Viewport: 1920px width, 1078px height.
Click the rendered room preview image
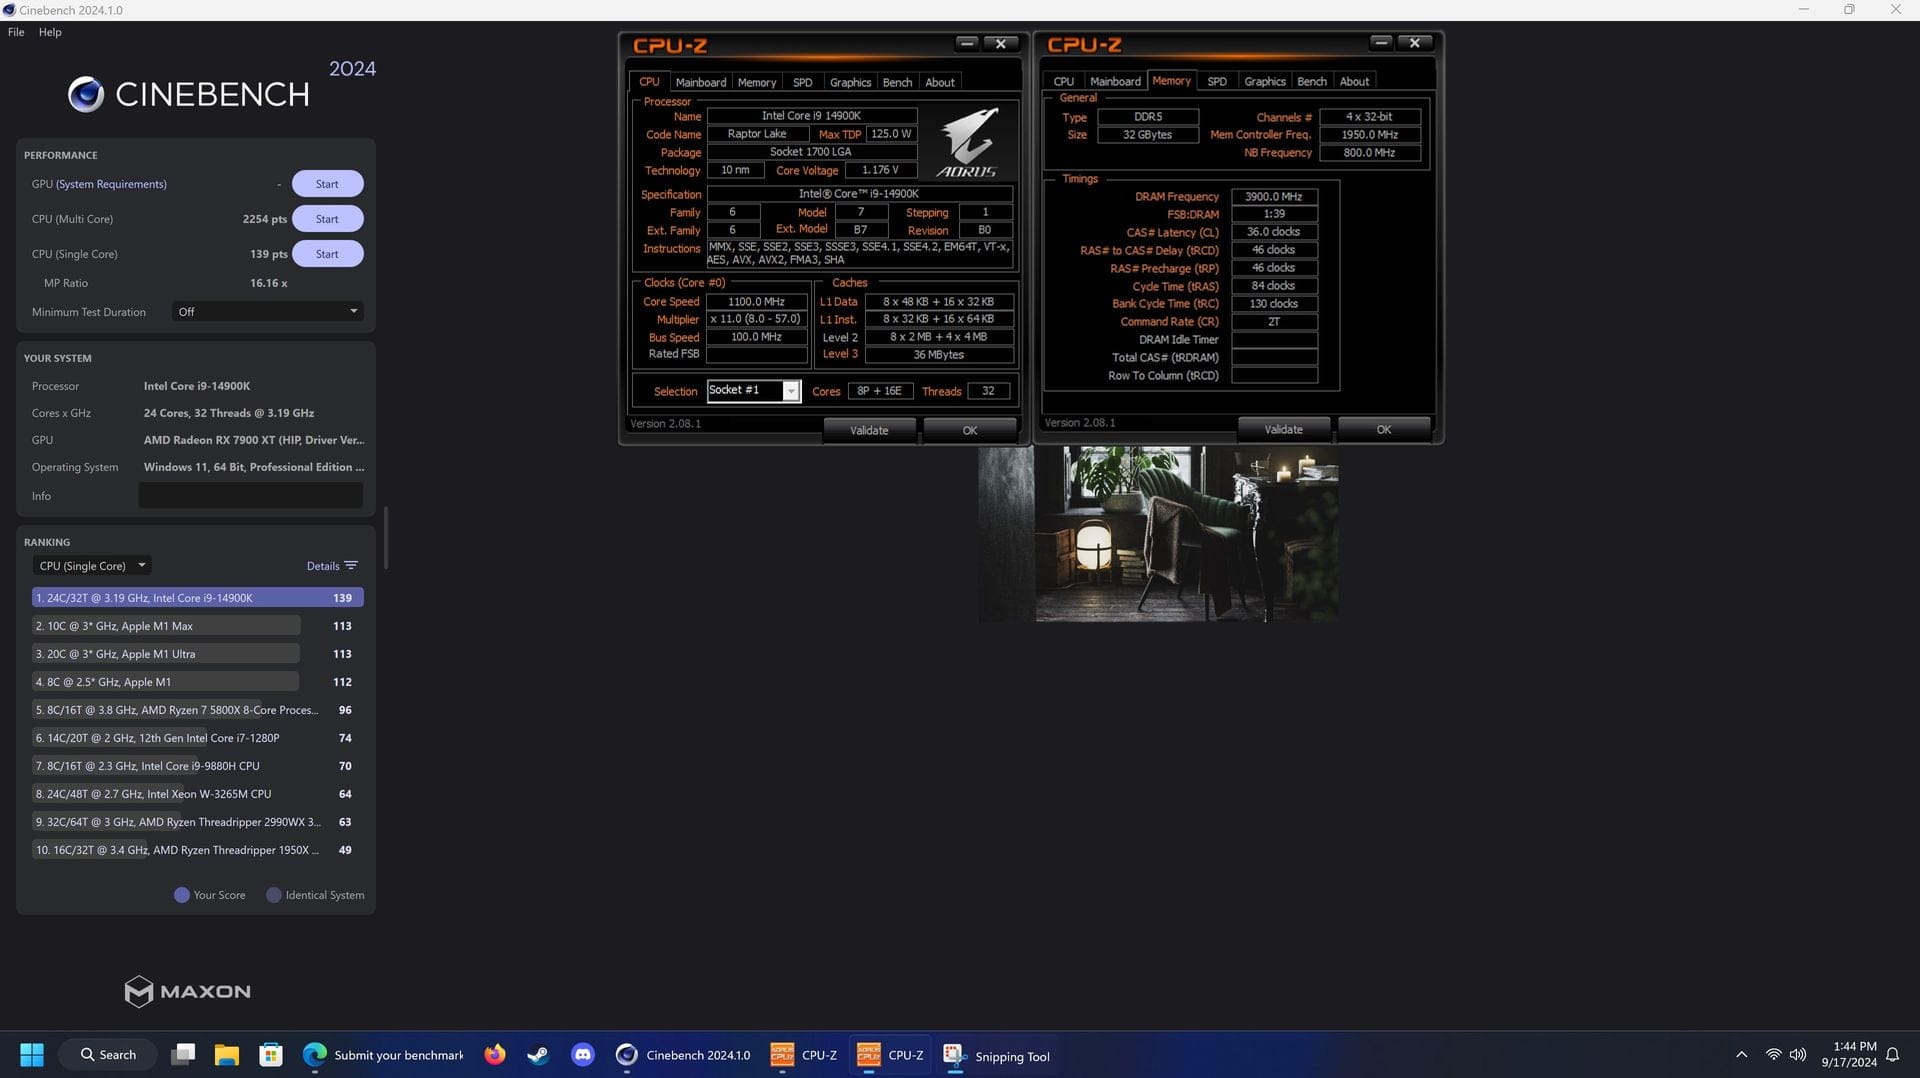pos(1158,534)
